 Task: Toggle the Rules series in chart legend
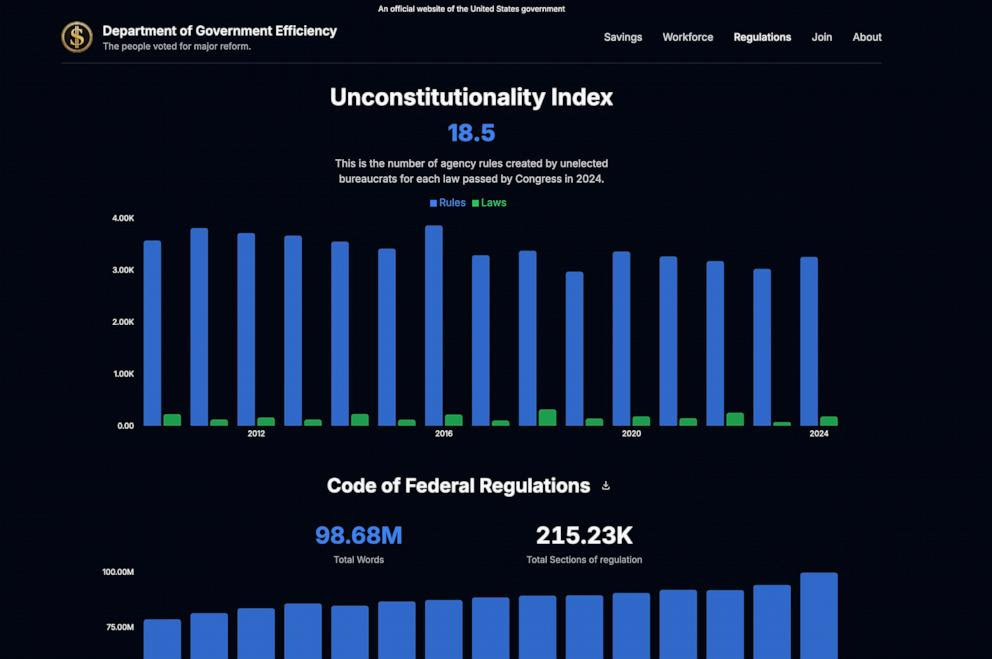[x=447, y=203]
